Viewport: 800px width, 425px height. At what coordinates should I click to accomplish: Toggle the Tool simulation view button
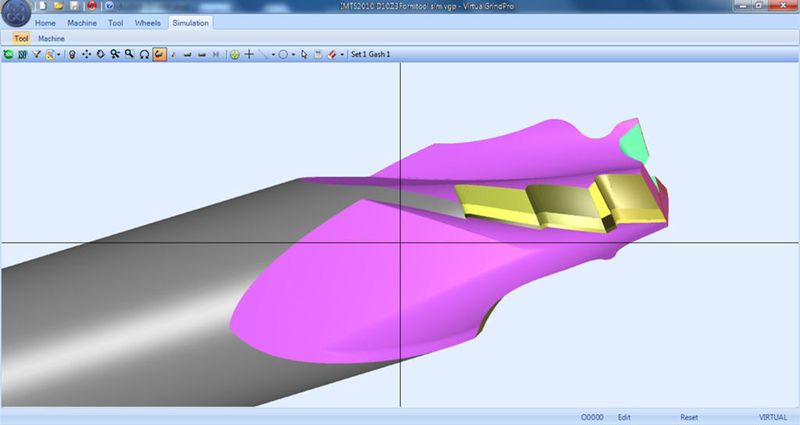click(21, 38)
